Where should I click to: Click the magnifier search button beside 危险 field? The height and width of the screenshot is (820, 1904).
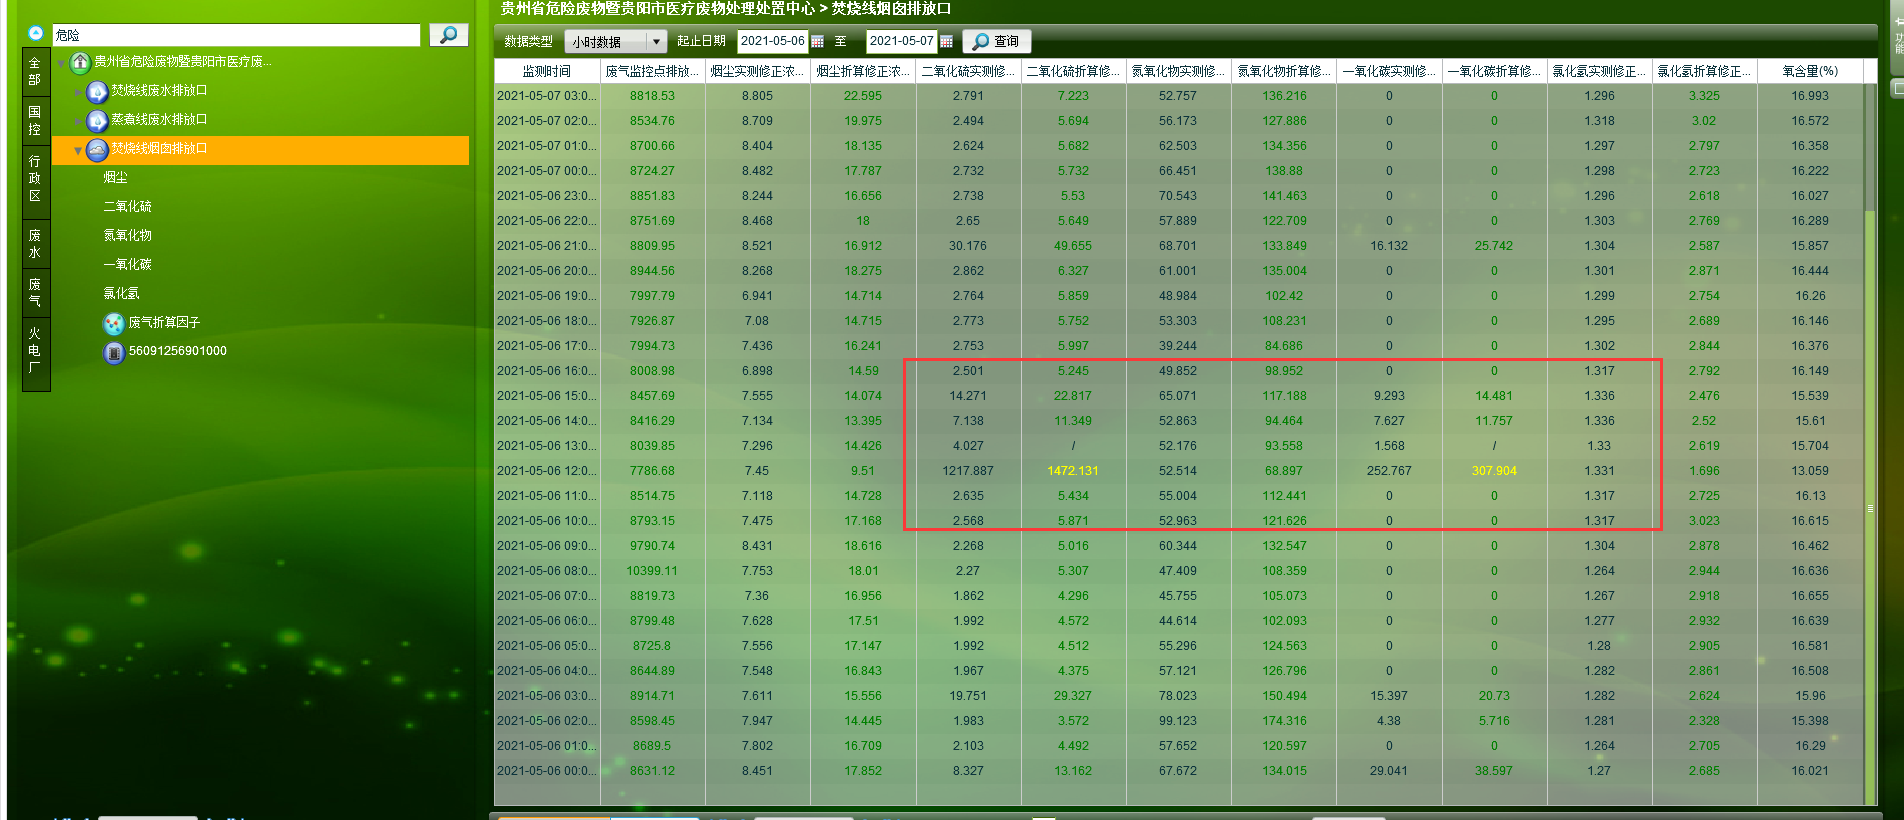[449, 35]
